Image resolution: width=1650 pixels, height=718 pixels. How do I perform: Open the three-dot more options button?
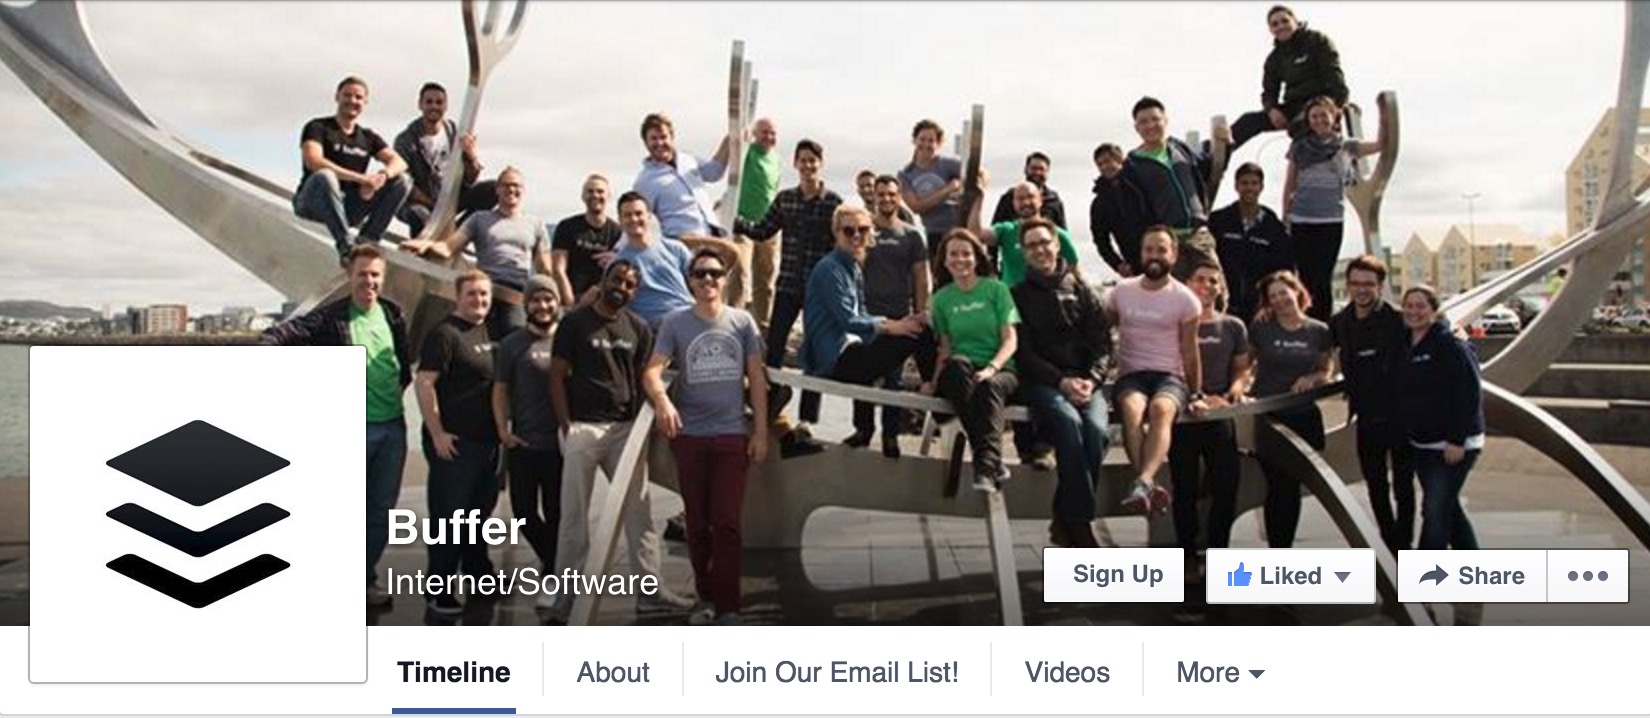pyautogui.click(x=1588, y=576)
